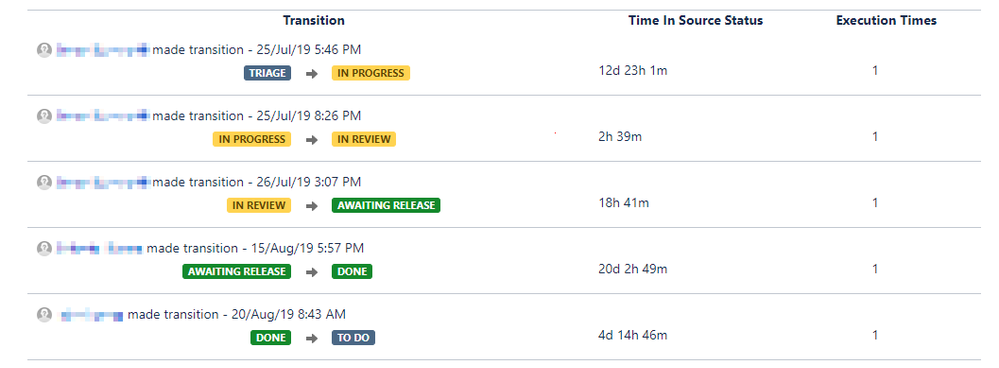The width and height of the screenshot is (999, 368).
Task: Click the avatar icon of the 20/Aug/19 transition
Action: click(x=44, y=315)
